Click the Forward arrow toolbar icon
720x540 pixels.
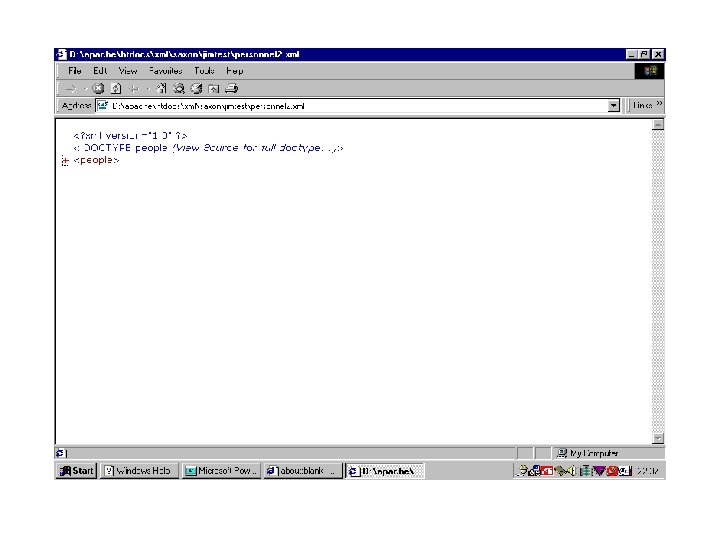tap(71, 89)
